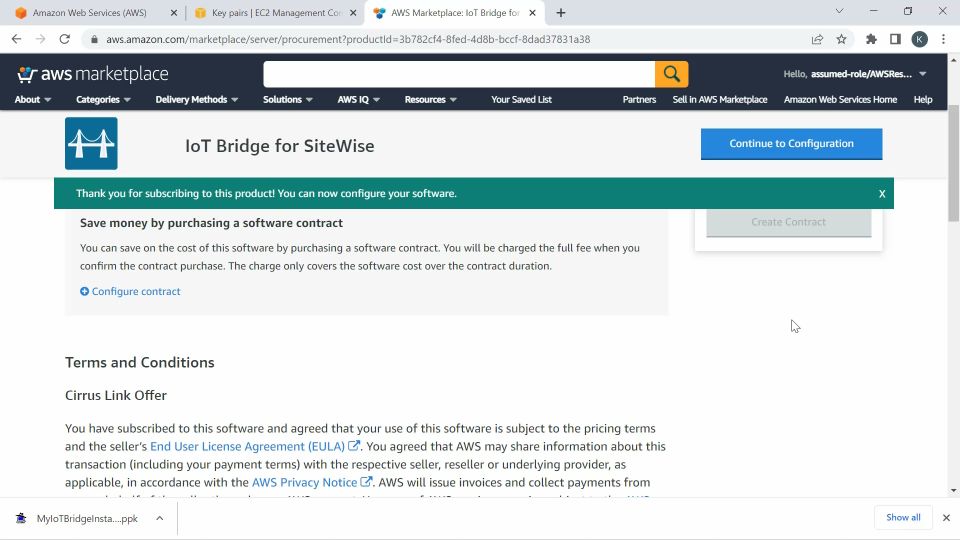This screenshot has width=960, height=540.
Task: Close the downloads bar
Action: tap(947, 518)
